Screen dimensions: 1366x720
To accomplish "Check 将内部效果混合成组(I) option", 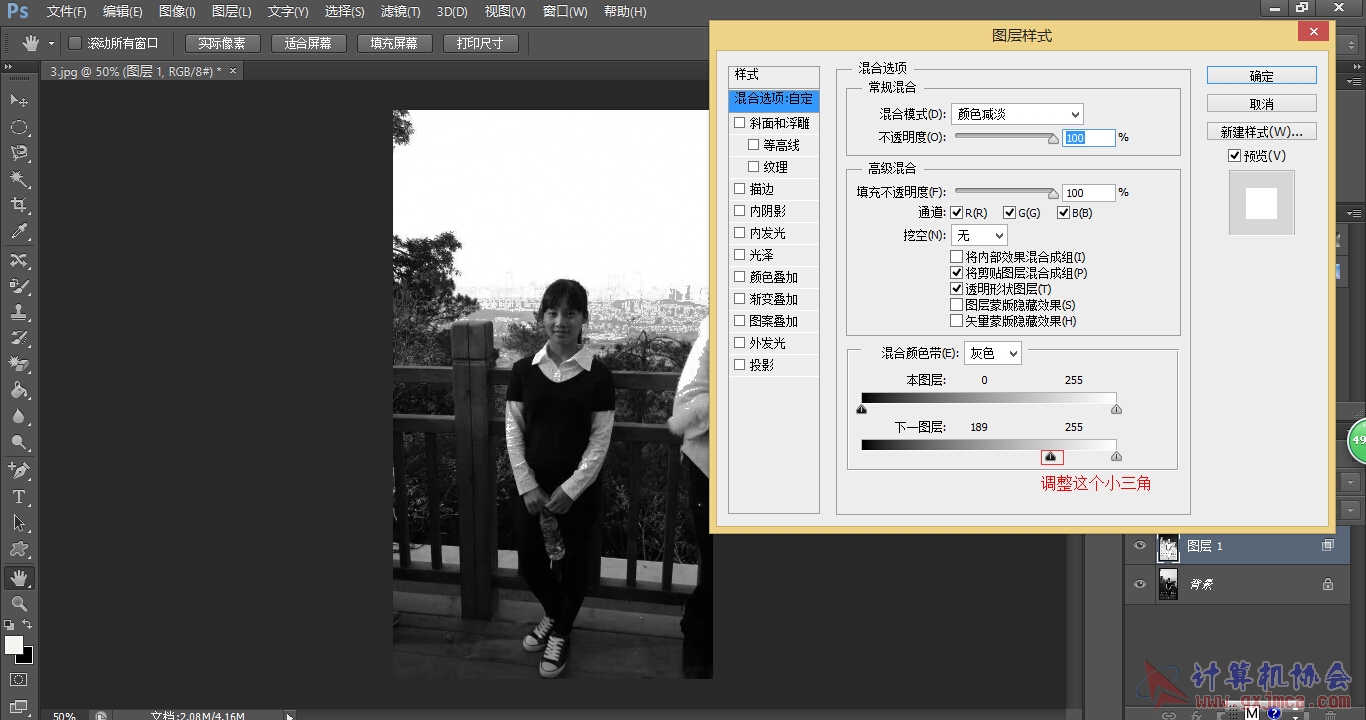I will point(957,257).
